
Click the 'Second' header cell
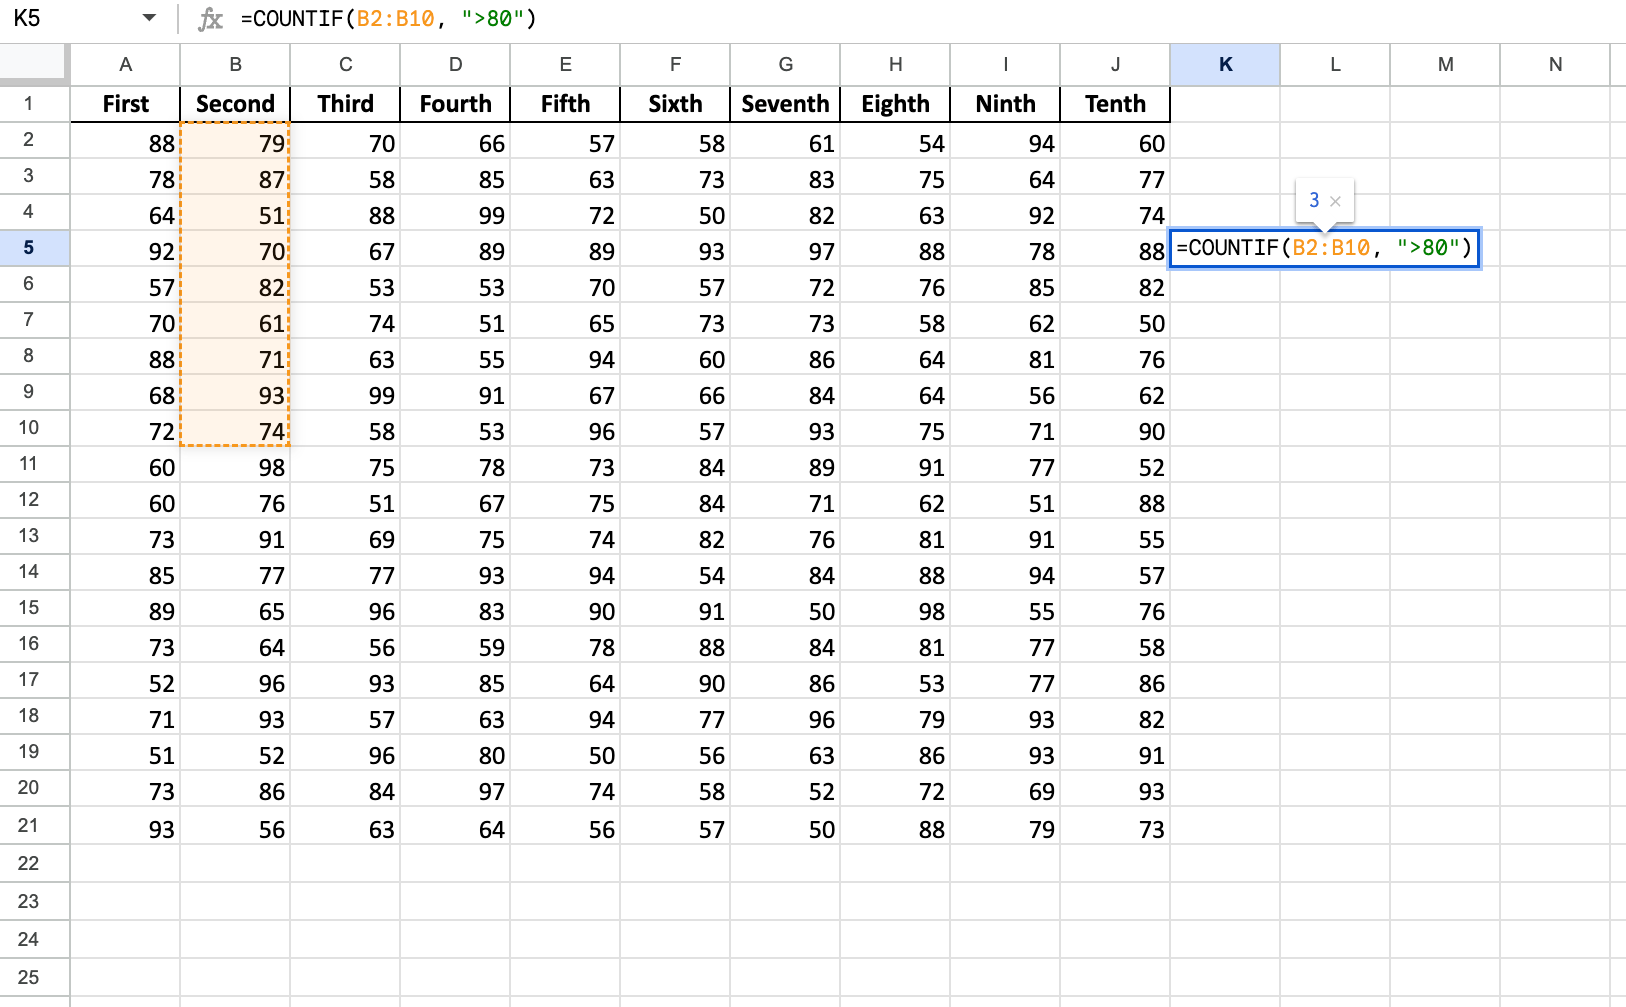click(x=235, y=104)
